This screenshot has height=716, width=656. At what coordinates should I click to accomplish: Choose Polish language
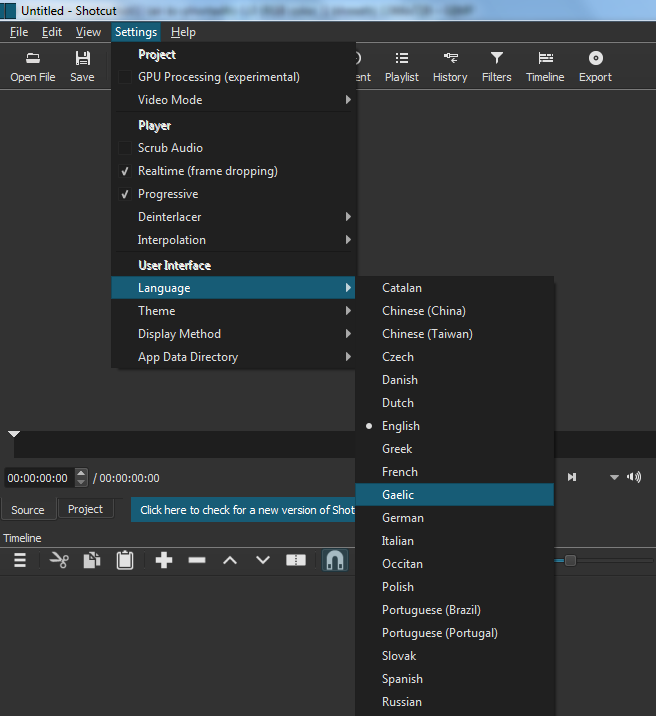455,587
